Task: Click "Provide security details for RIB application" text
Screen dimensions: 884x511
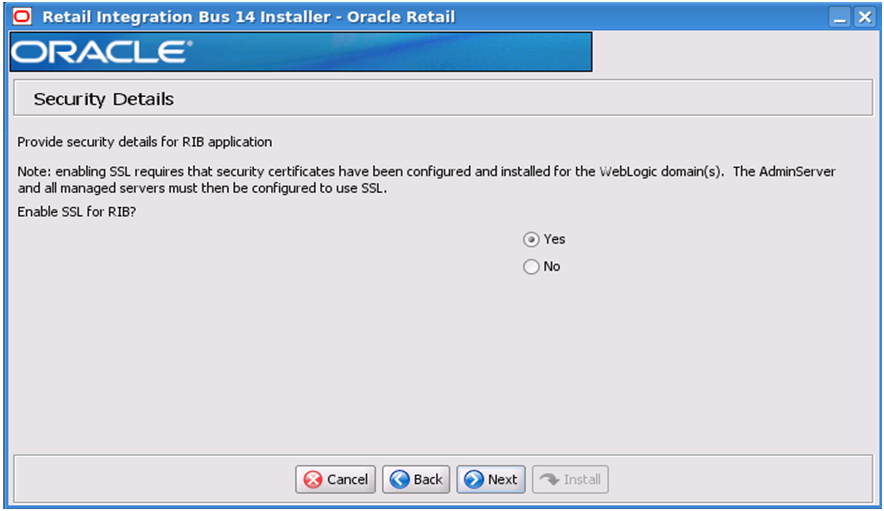Action: coord(144,142)
